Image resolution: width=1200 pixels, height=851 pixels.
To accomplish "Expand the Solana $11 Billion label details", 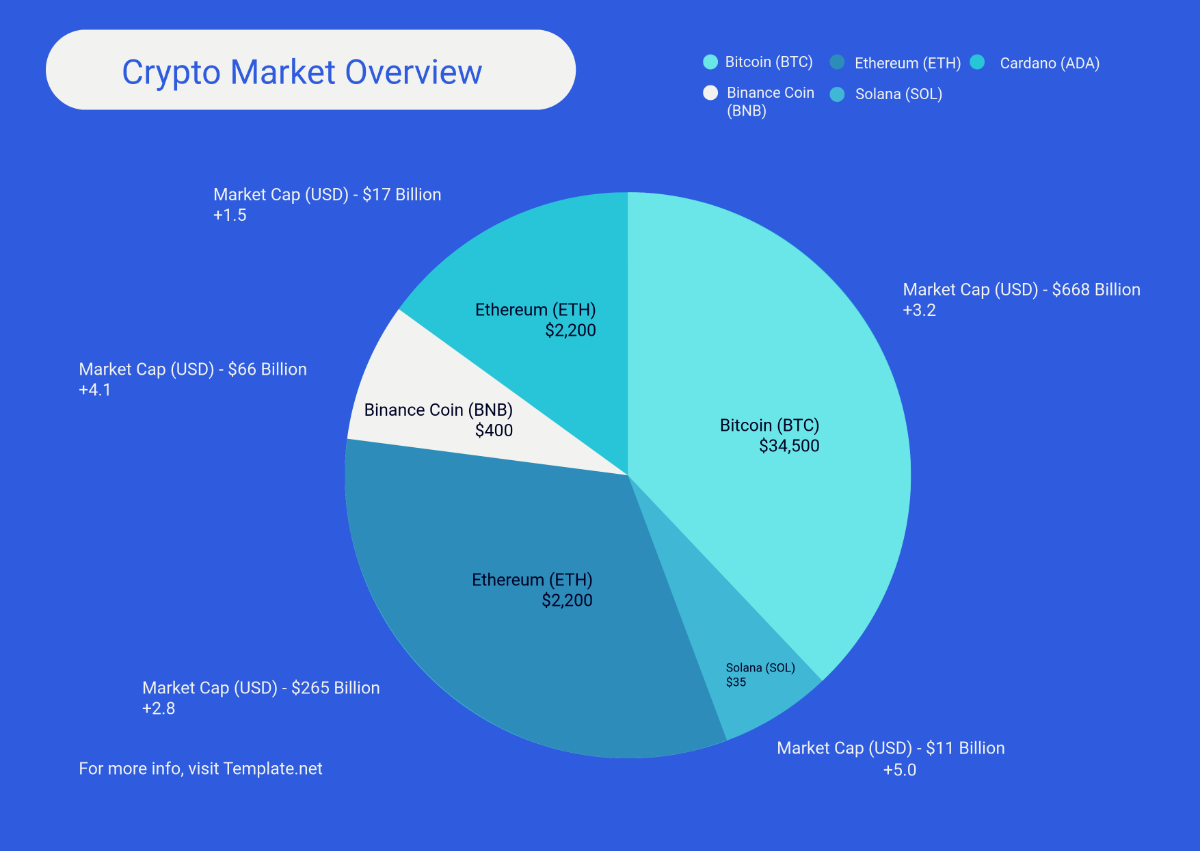I will pyautogui.click(x=890, y=758).
